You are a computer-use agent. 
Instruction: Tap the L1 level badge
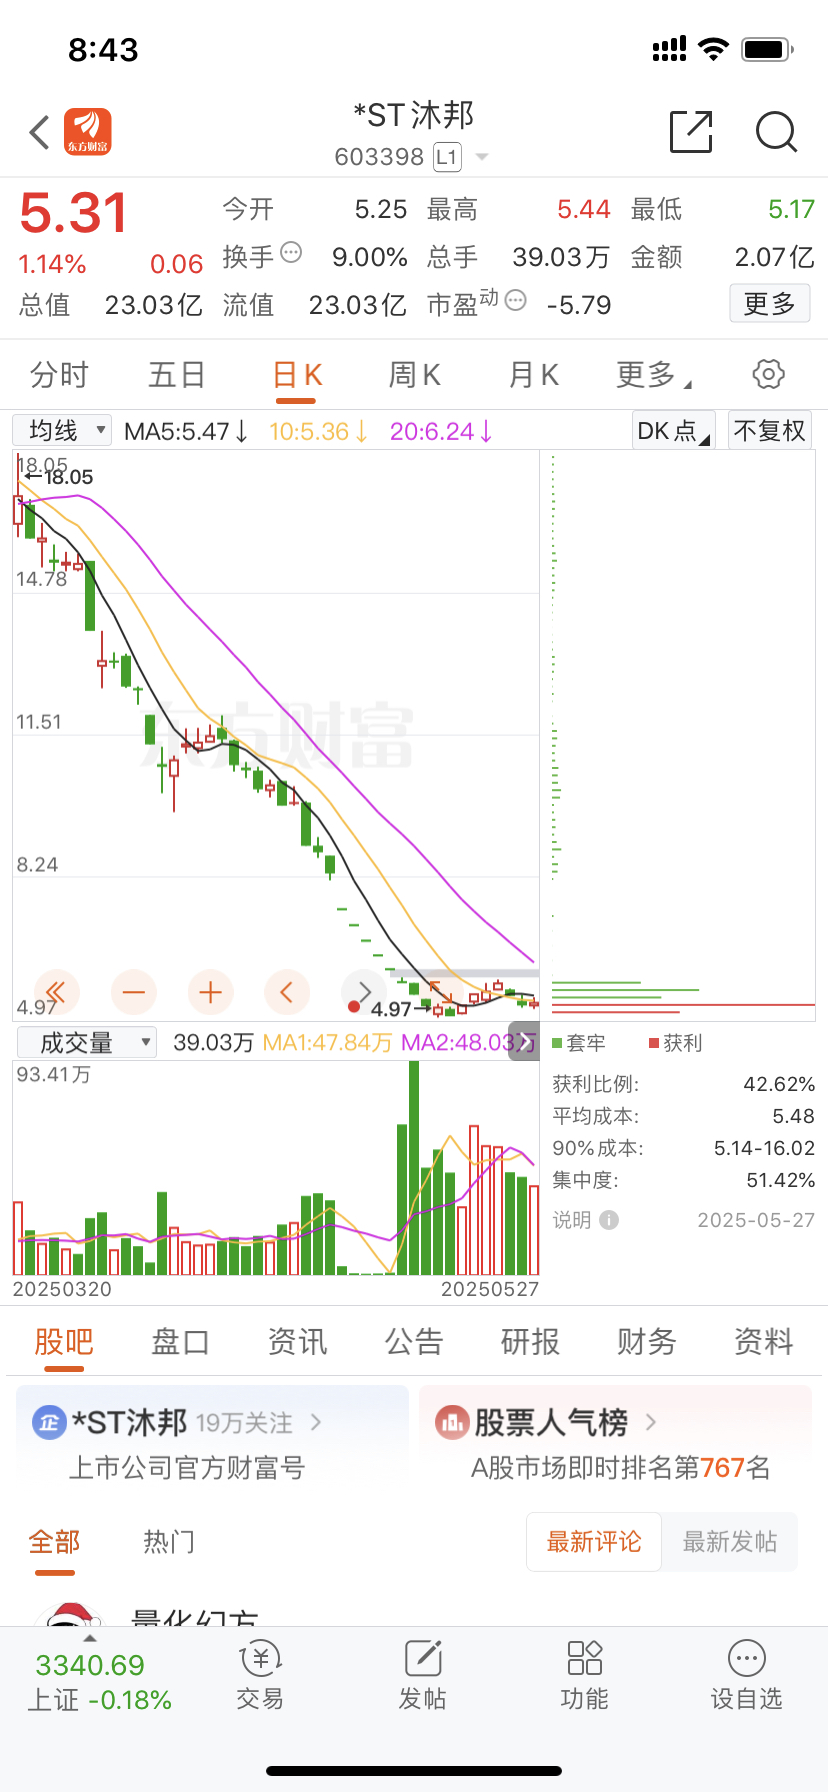[x=446, y=157]
